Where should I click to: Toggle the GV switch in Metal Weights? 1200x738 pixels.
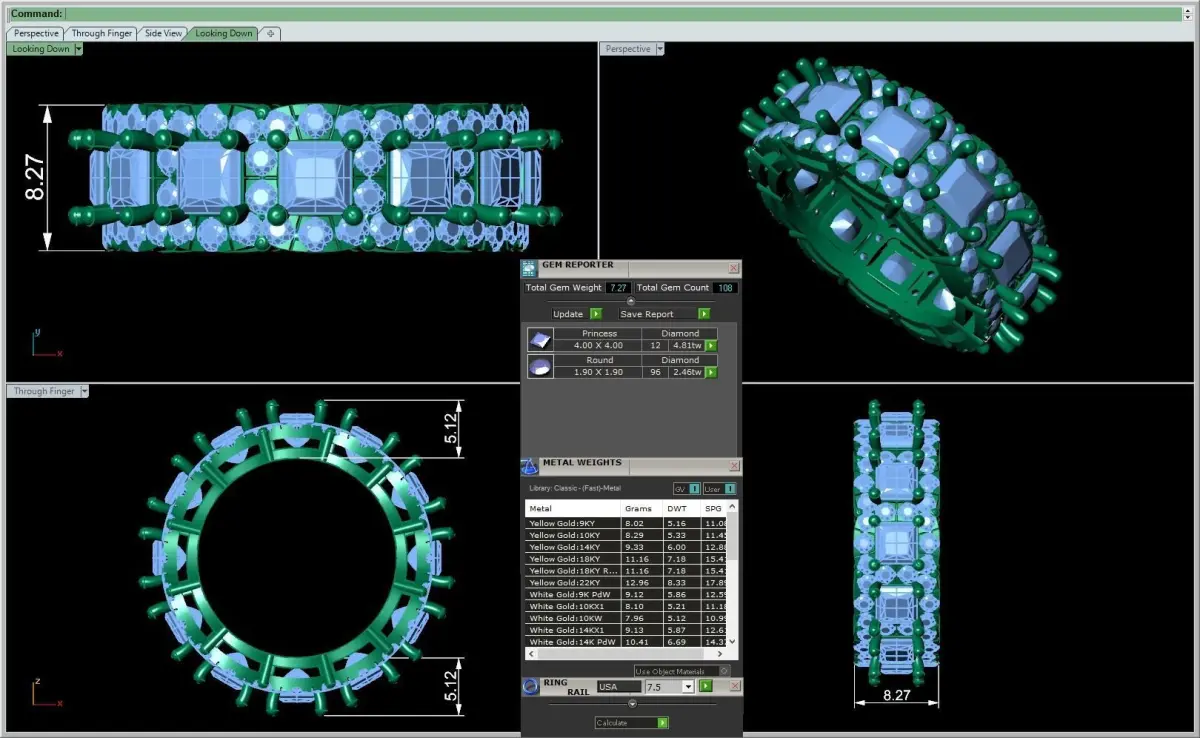(687, 489)
